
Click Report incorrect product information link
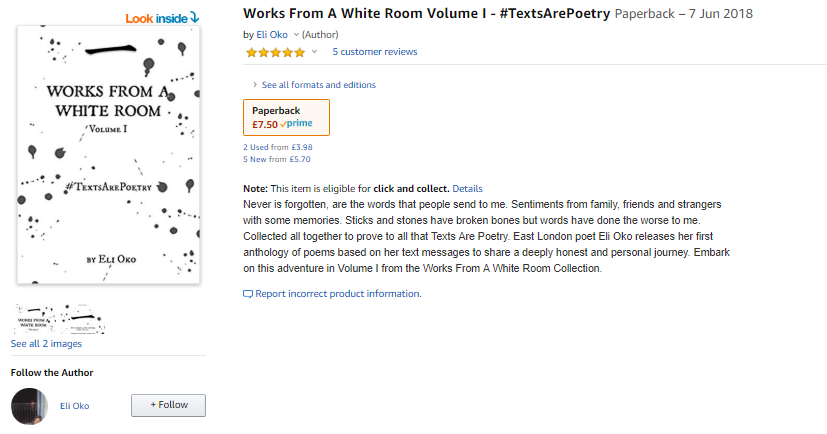(338, 294)
